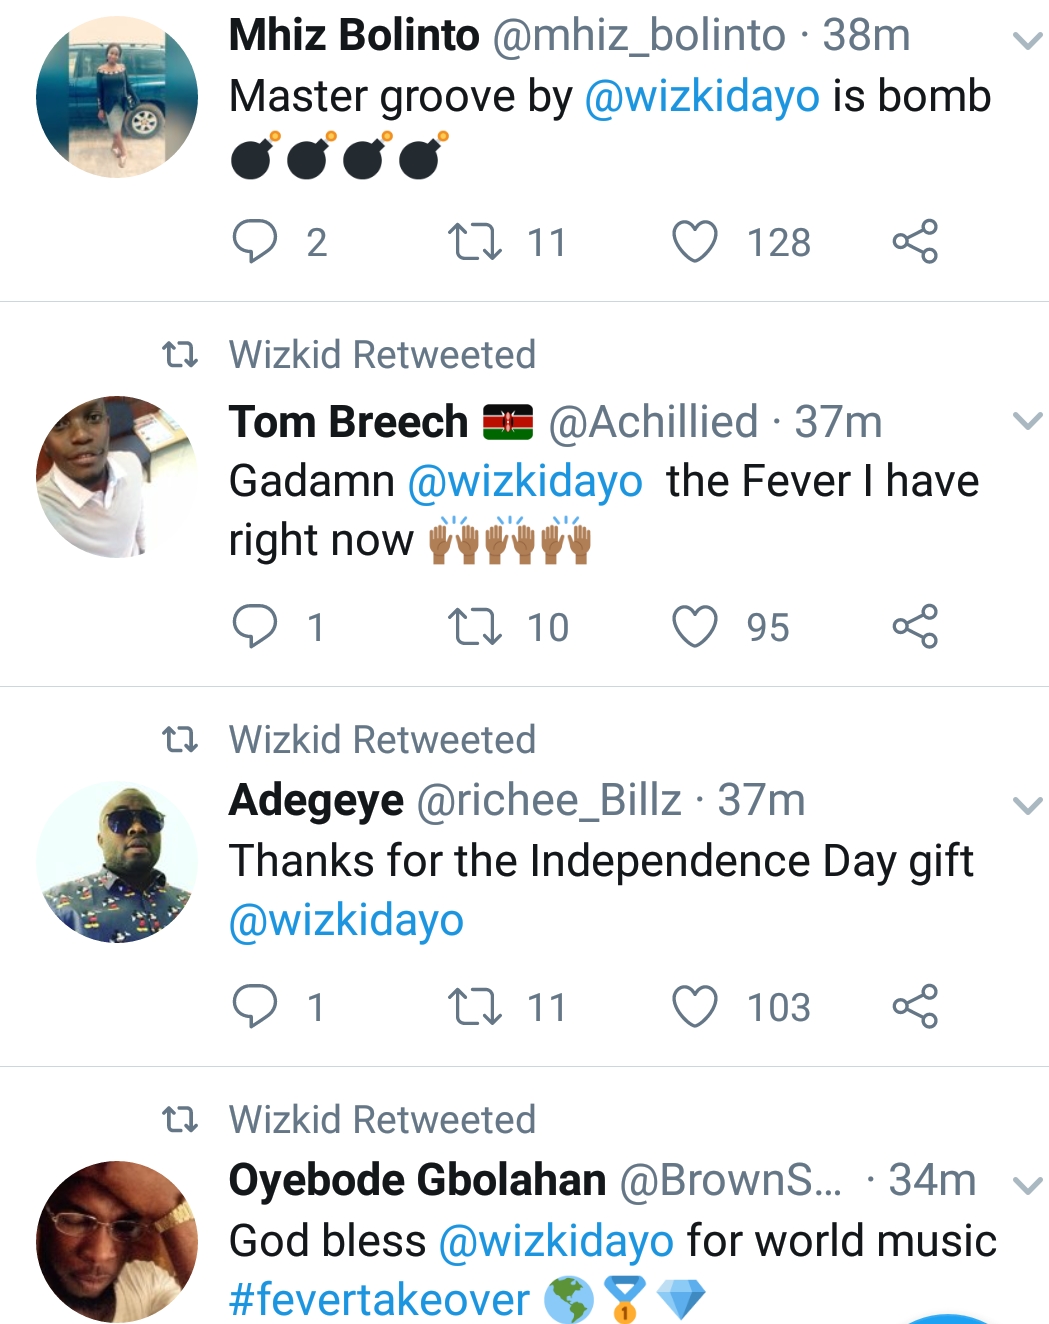Share Tom Breech's tweet

tap(915, 627)
